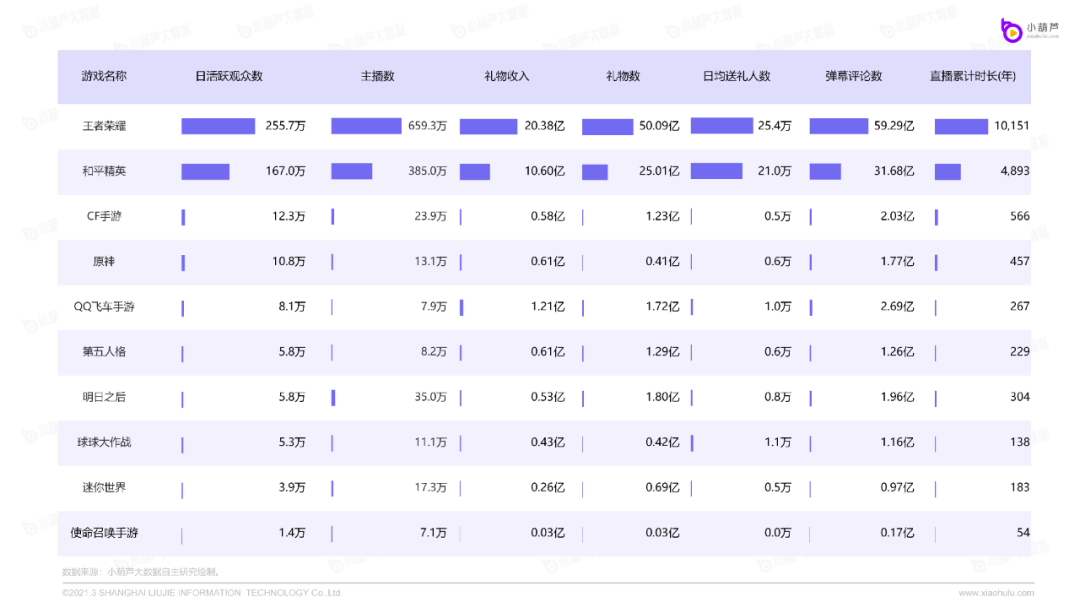
Task: Select the QQ飞车手游 row label
Action: (x=104, y=307)
